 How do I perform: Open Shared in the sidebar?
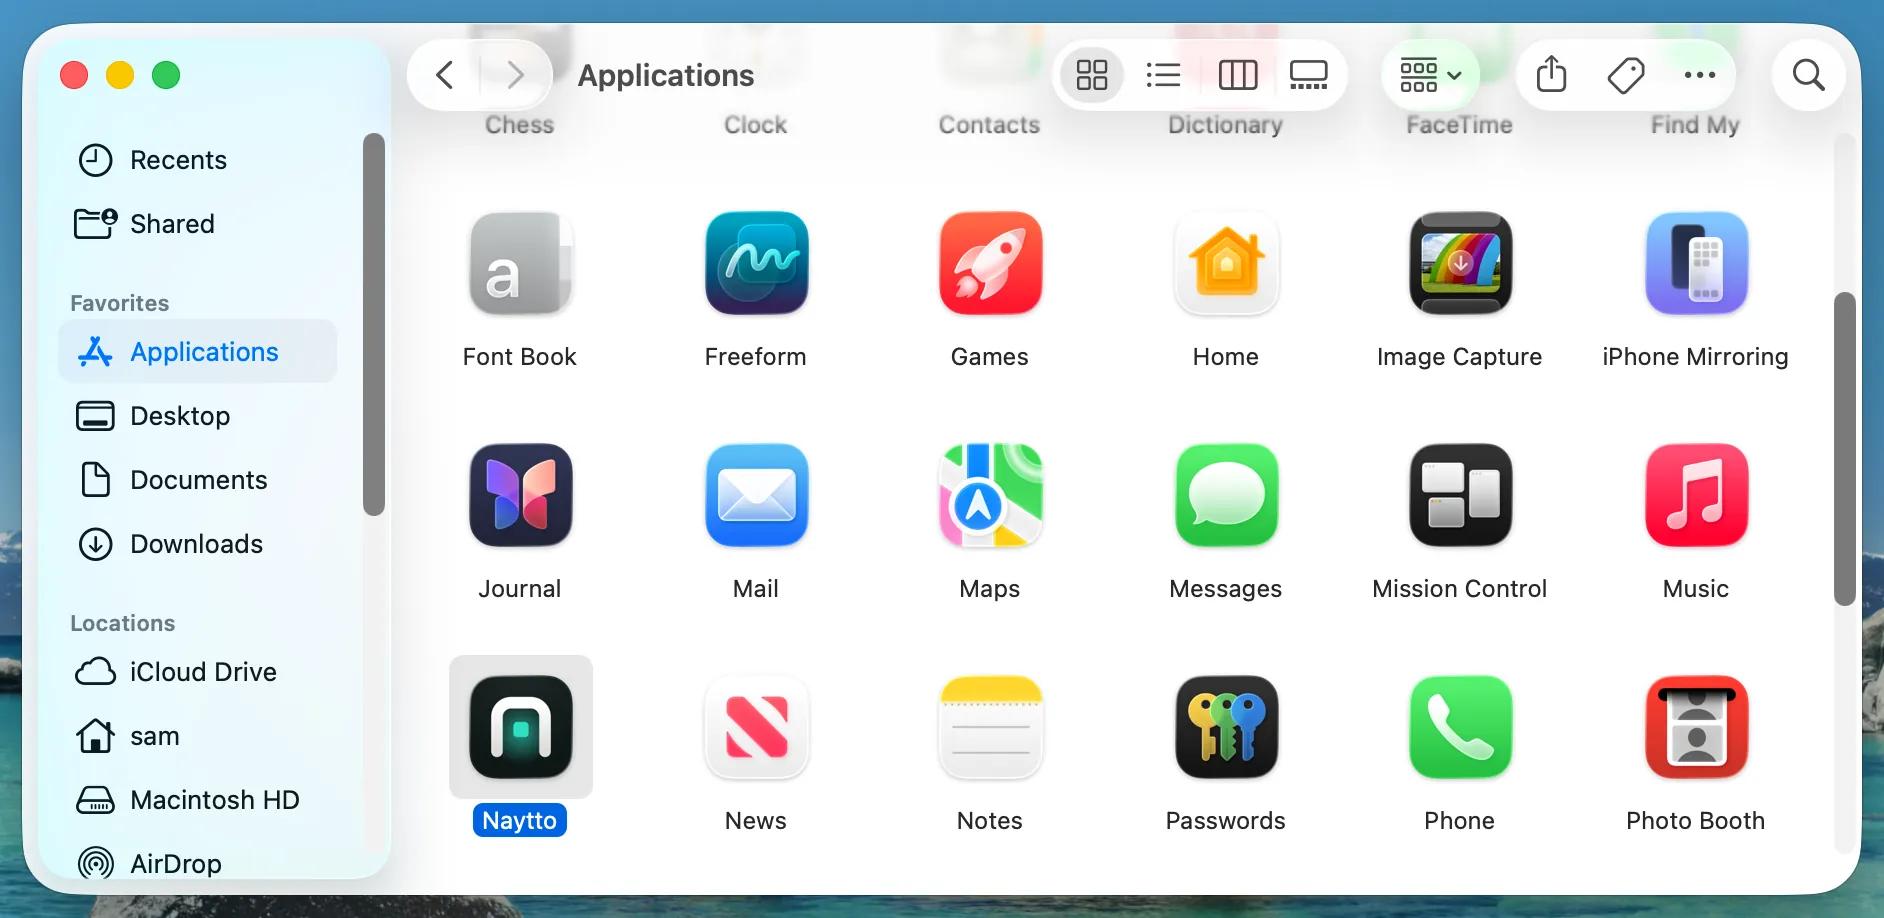pyautogui.click(x=198, y=224)
